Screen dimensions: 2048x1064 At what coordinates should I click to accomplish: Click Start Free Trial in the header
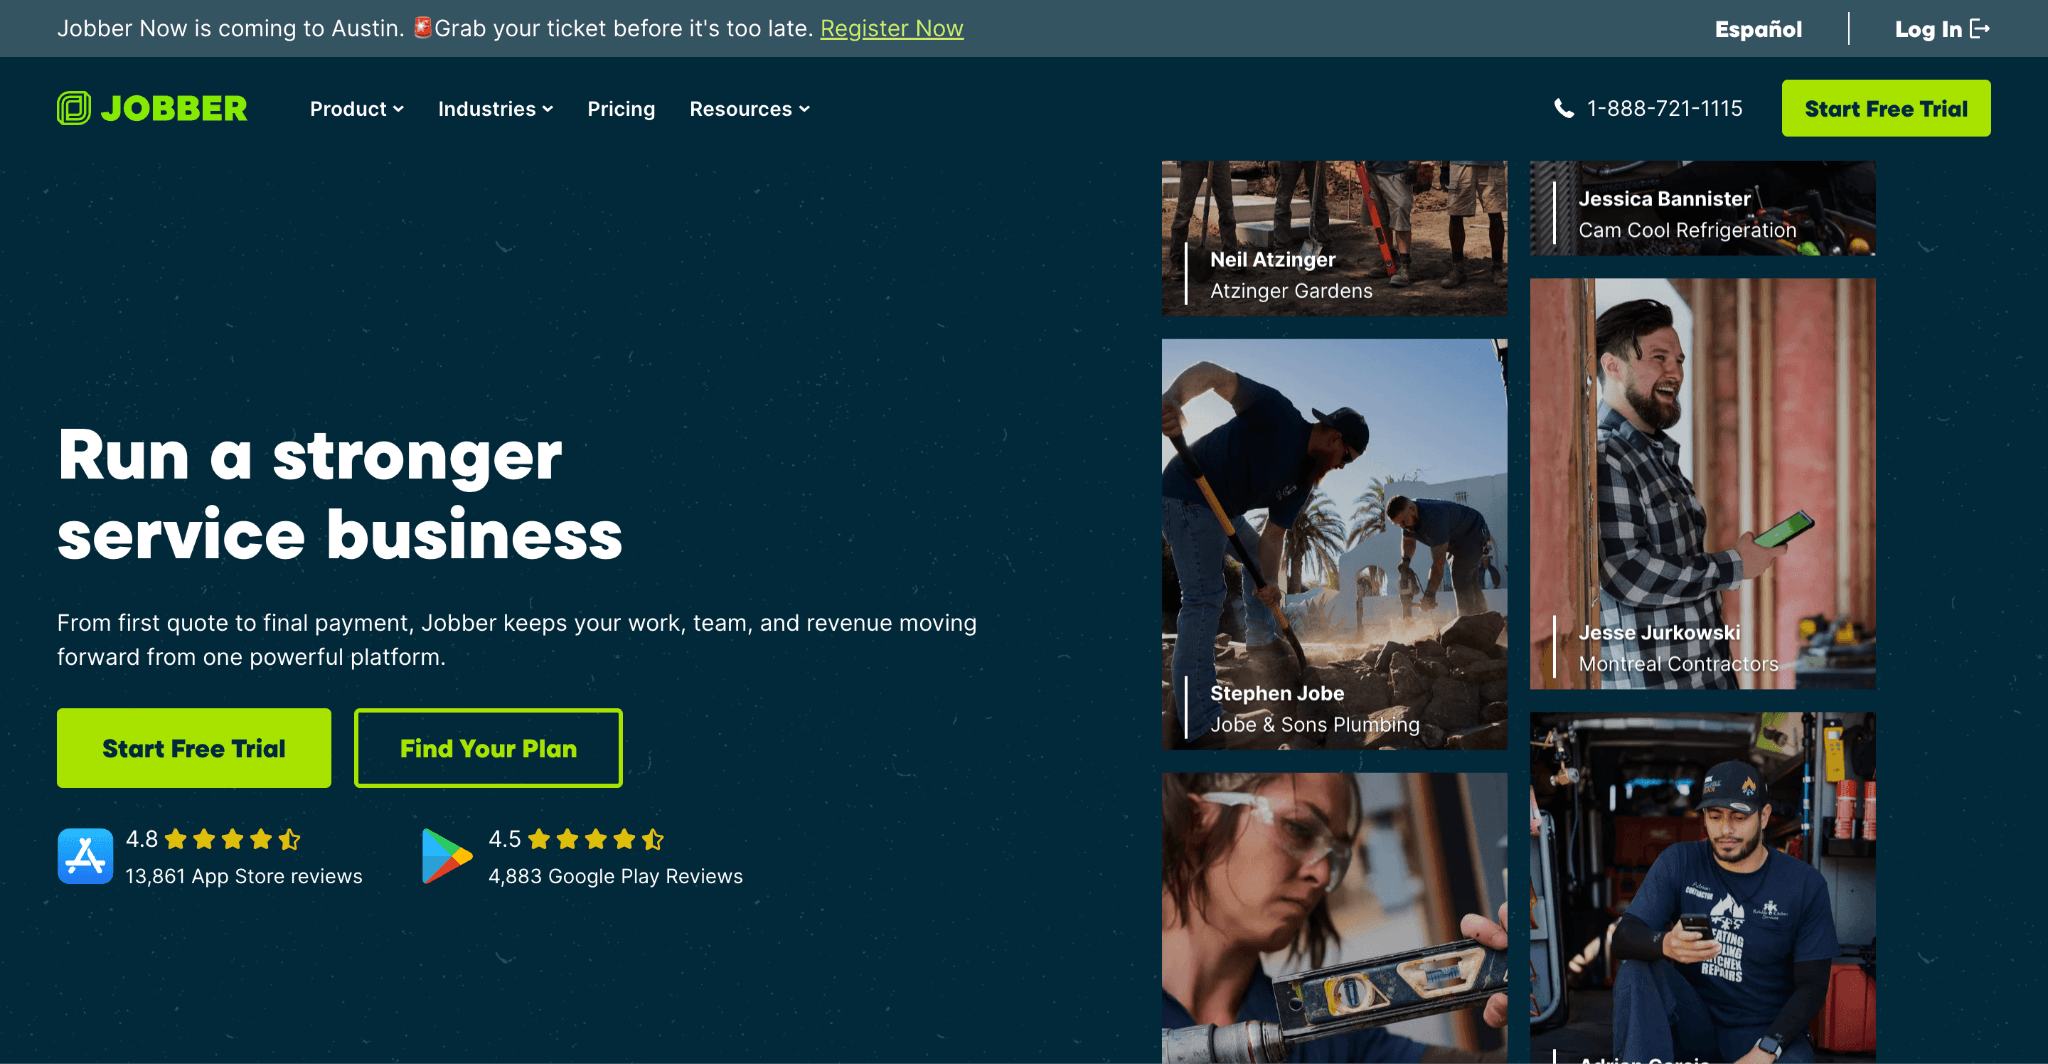pyautogui.click(x=1886, y=108)
